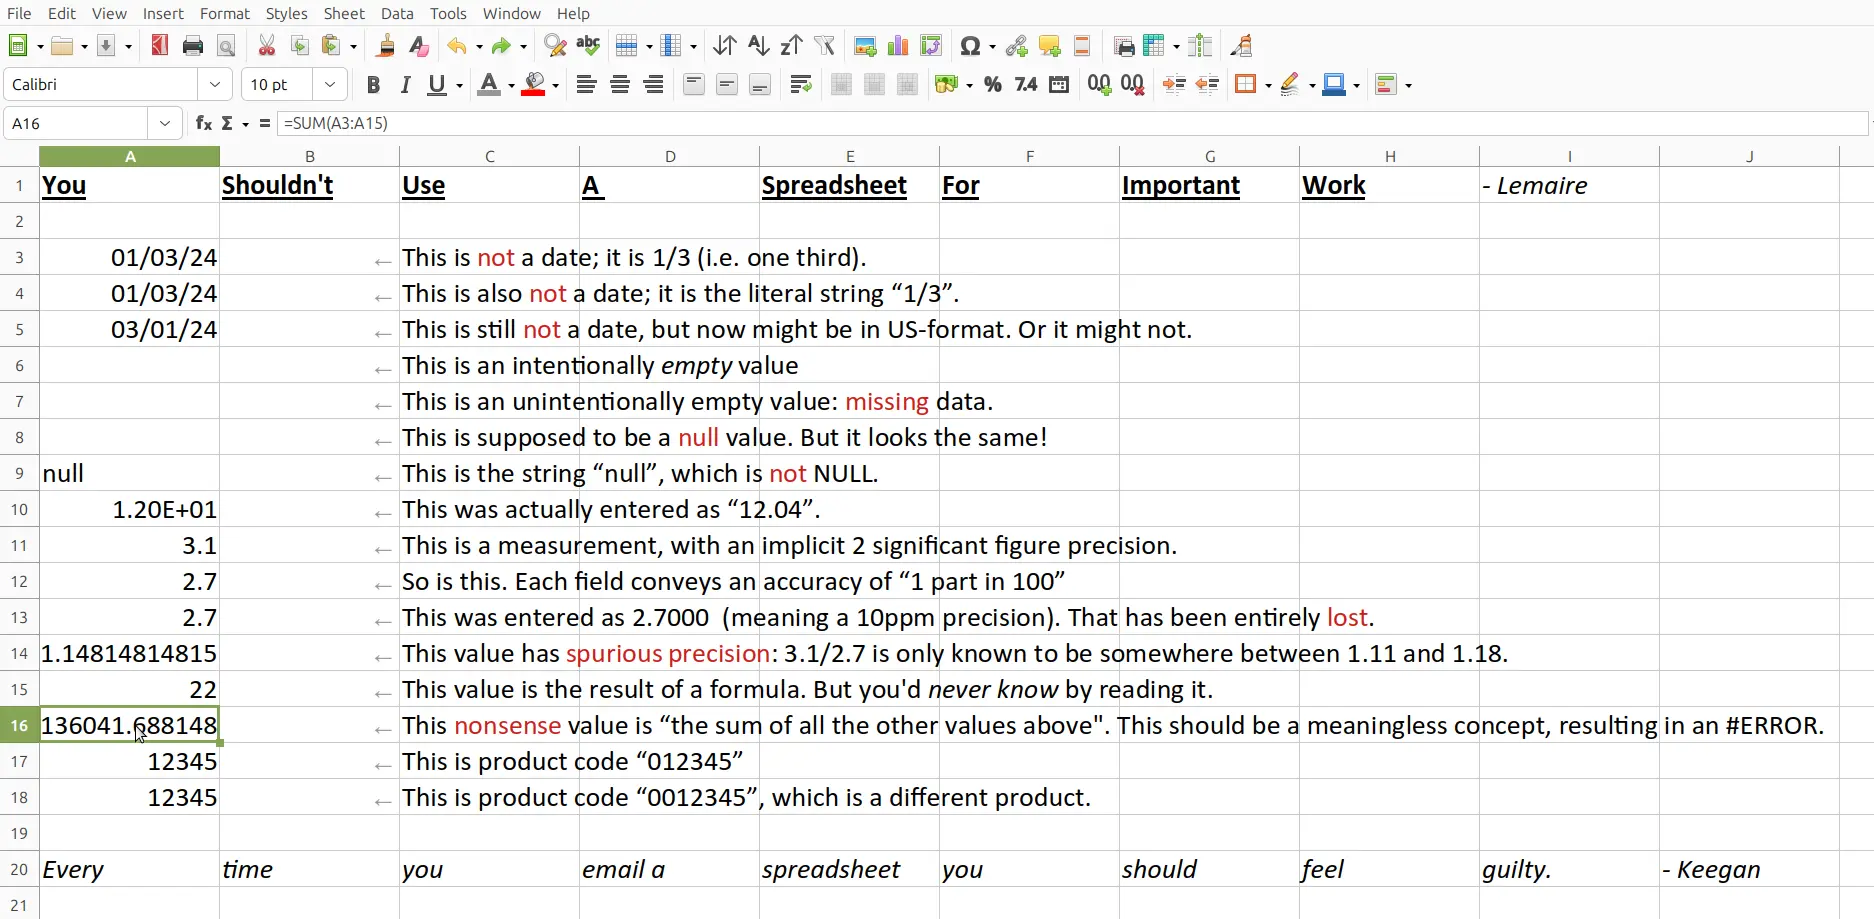Export directly as PDF
The image size is (1874, 919).
(x=160, y=46)
